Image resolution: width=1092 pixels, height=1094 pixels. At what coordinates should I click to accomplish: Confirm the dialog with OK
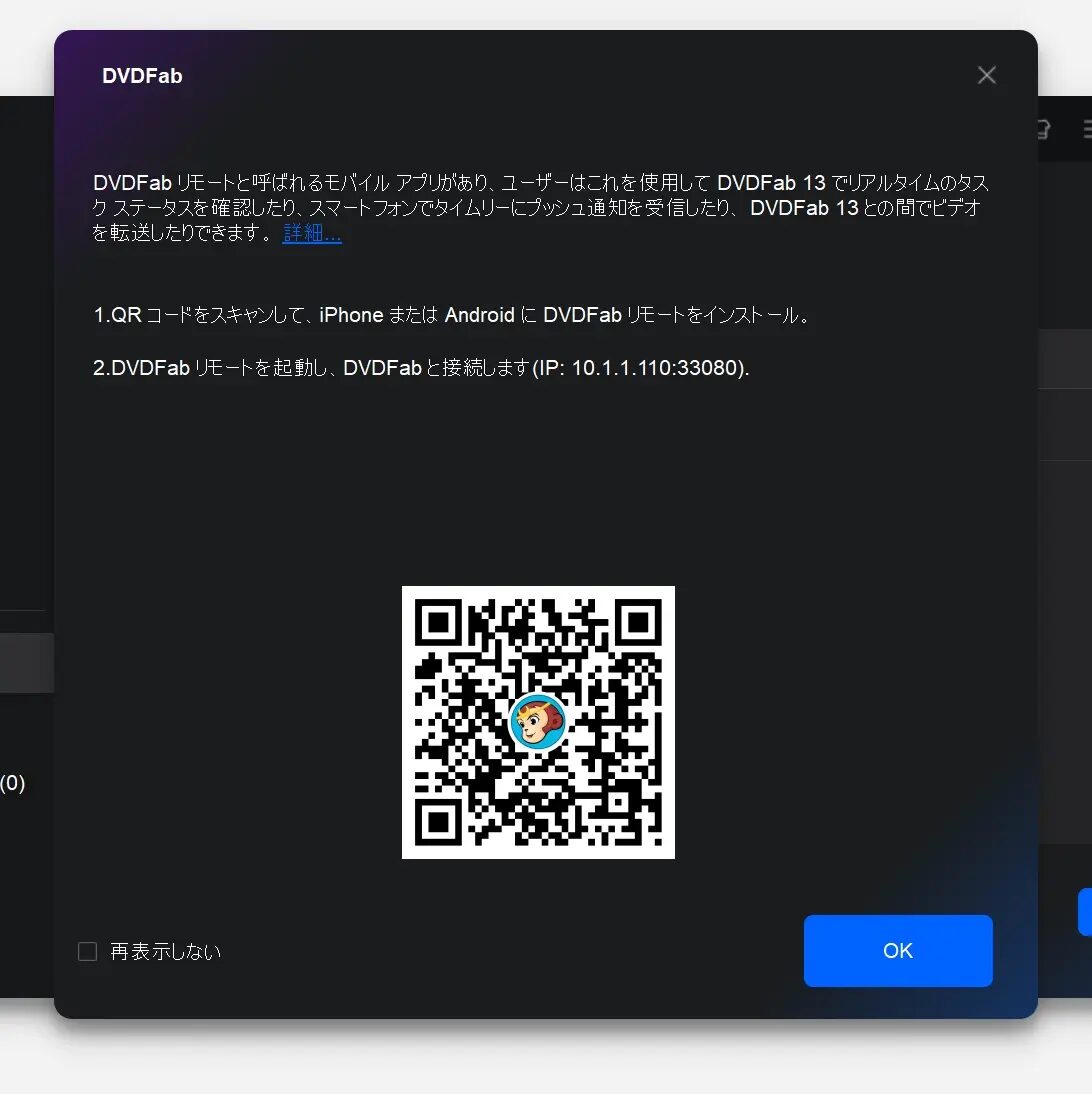[x=897, y=950]
